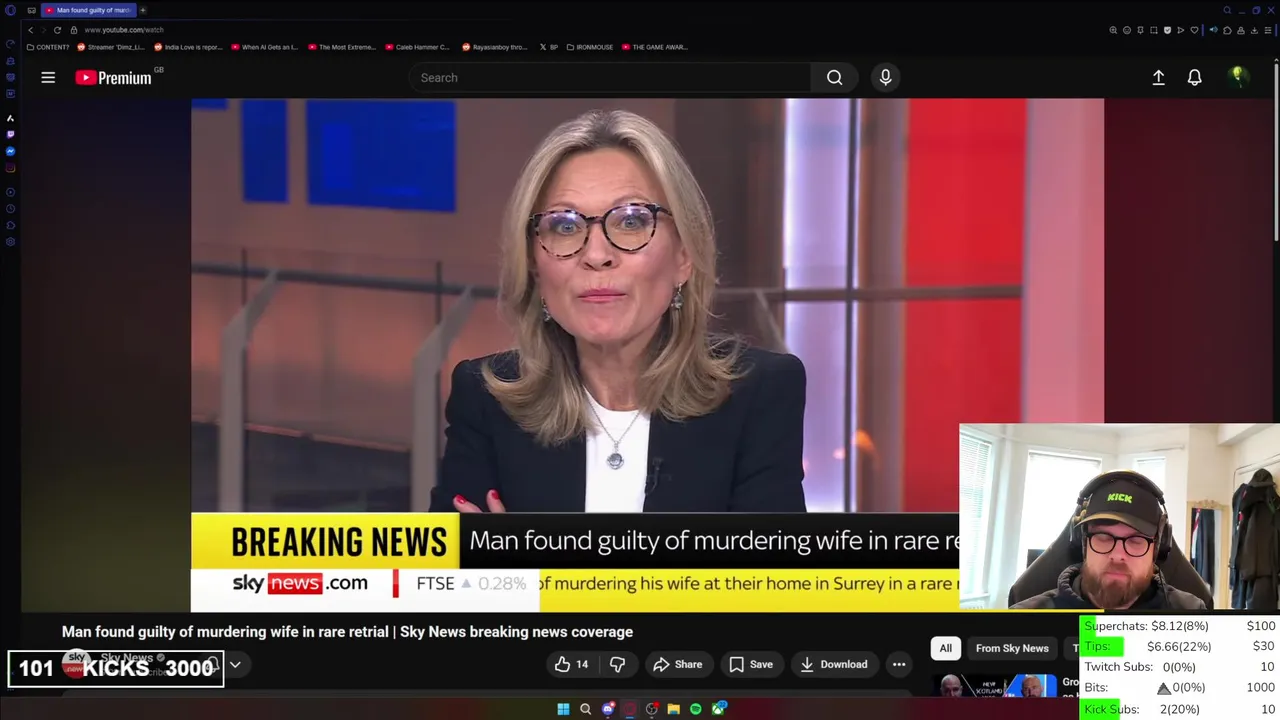This screenshot has height=720, width=1280.
Task: Open the title bar tab search magnifier
Action: (x=1227, y=10)
